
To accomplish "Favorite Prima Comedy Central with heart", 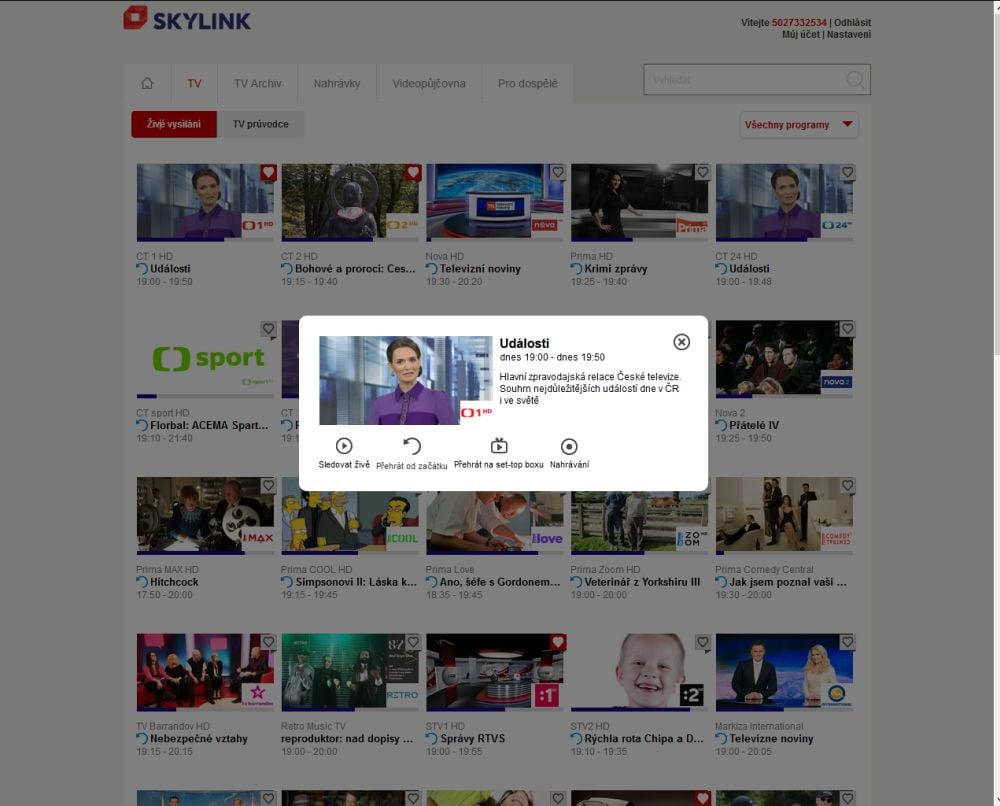I will click(x=848, y=486).
